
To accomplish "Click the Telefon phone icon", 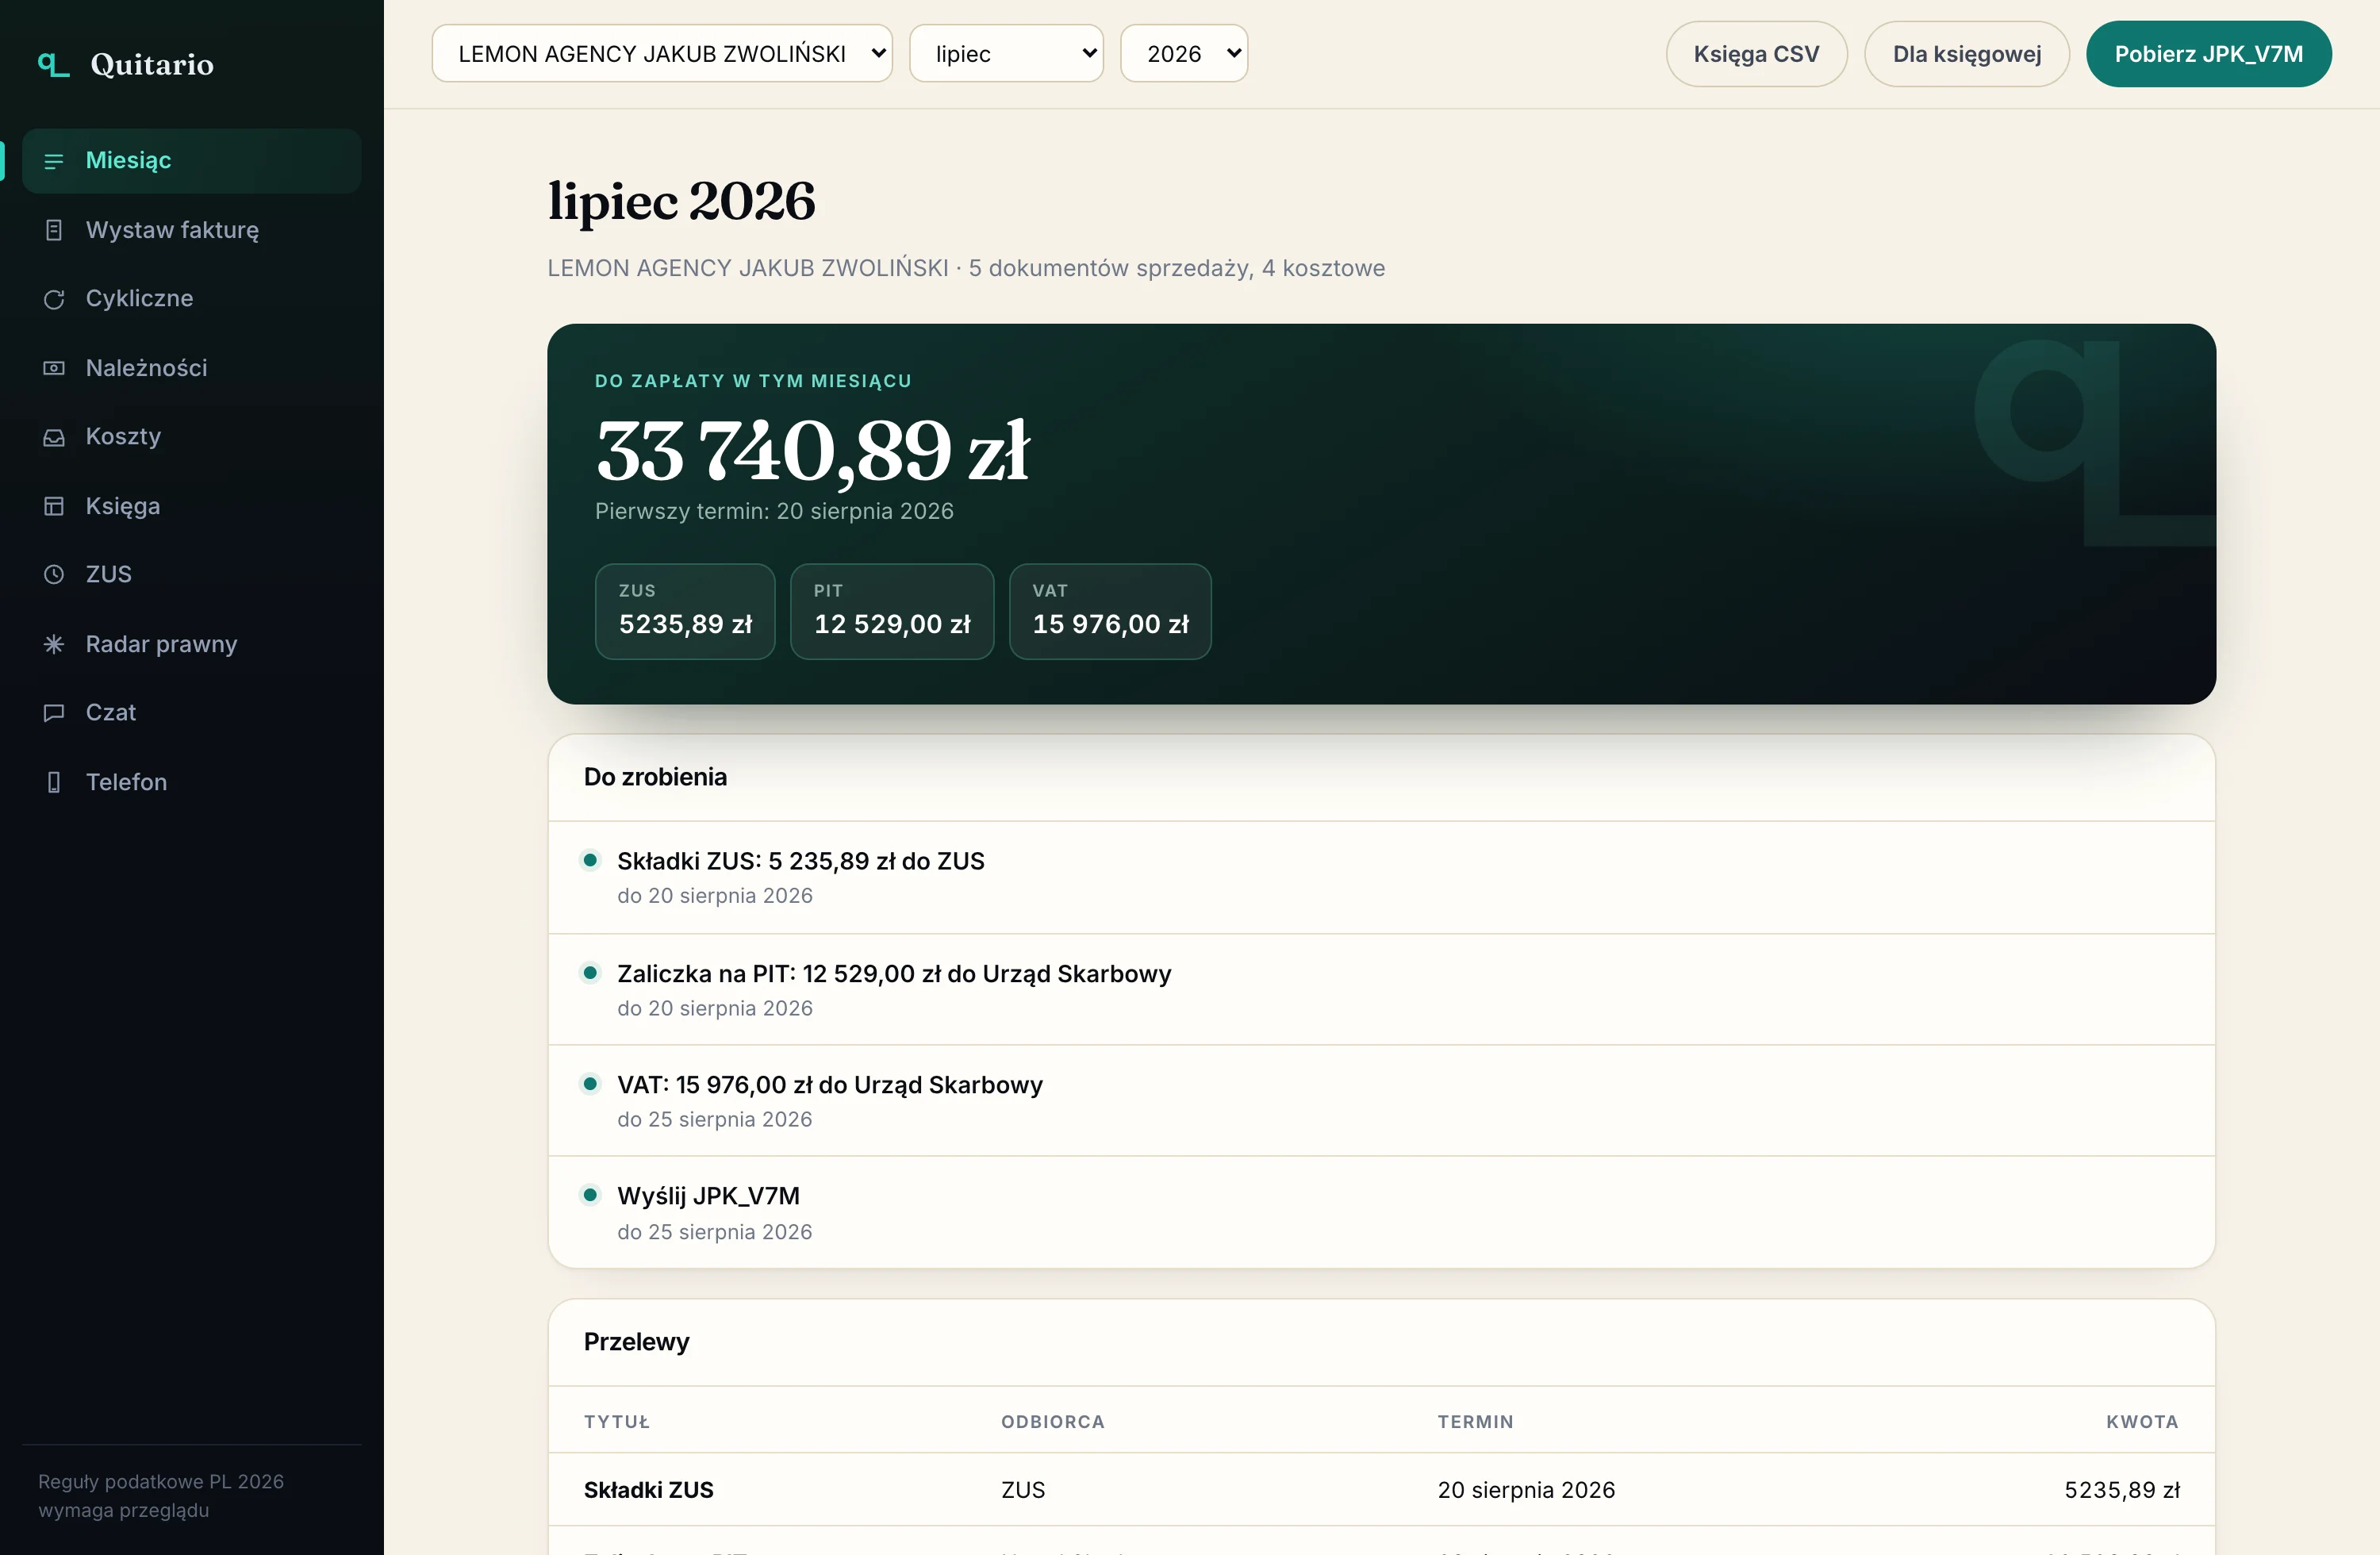I will [x=54, y=782].
